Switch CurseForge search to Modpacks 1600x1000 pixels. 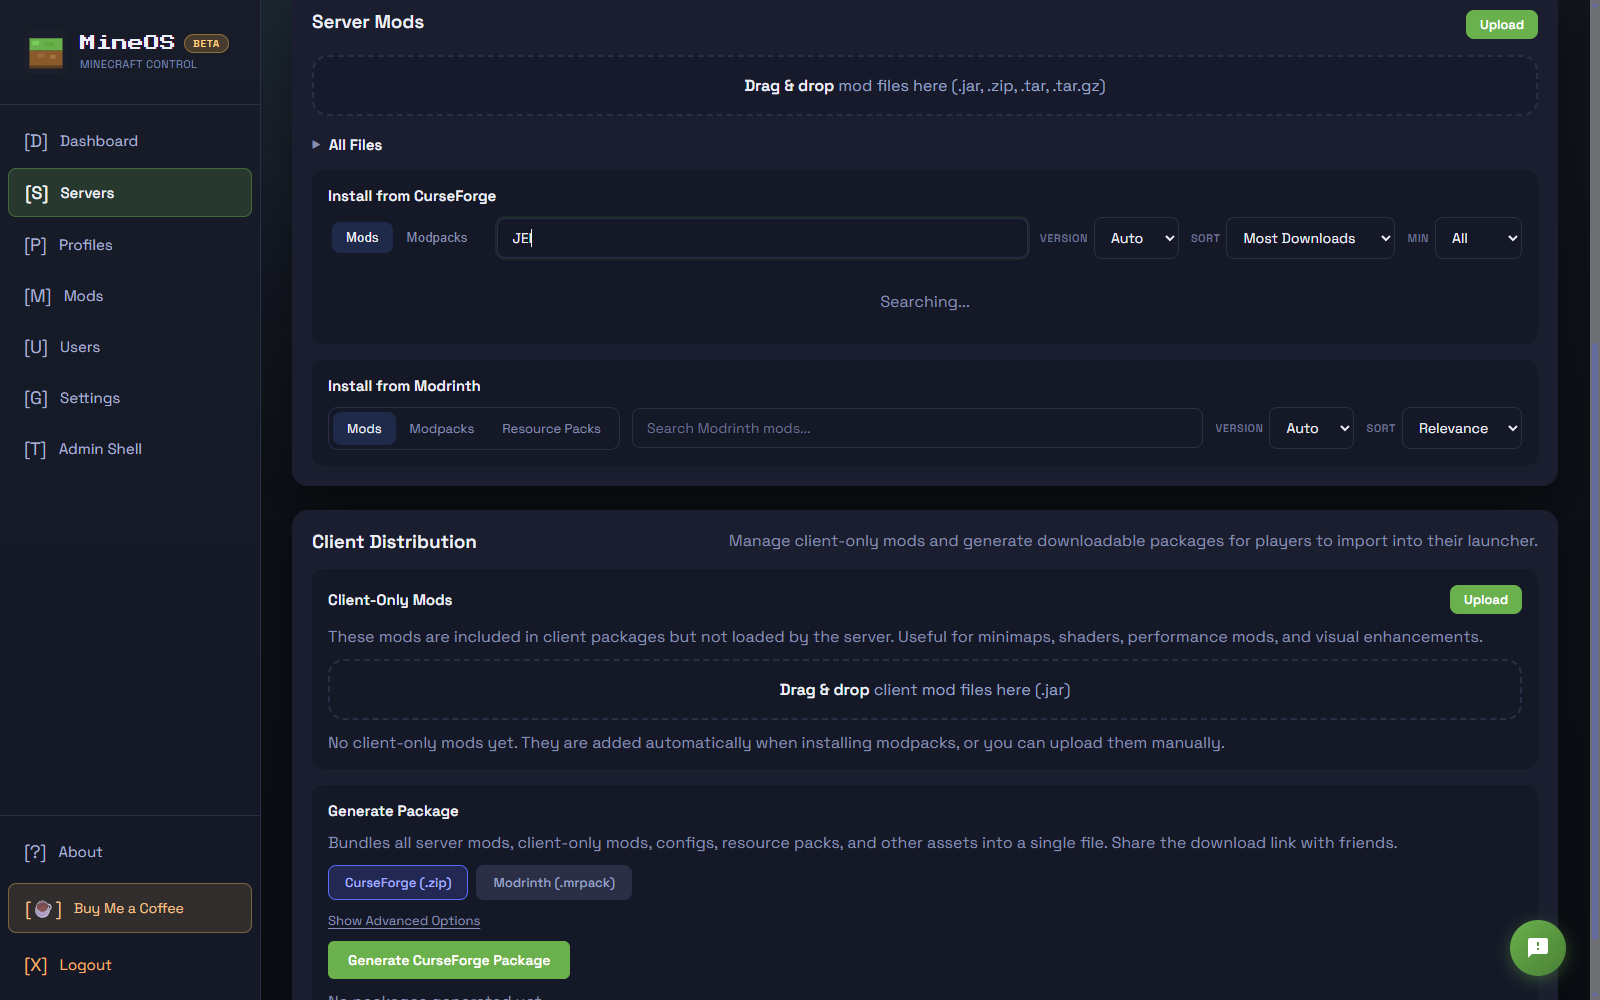(x=437, y=237)
